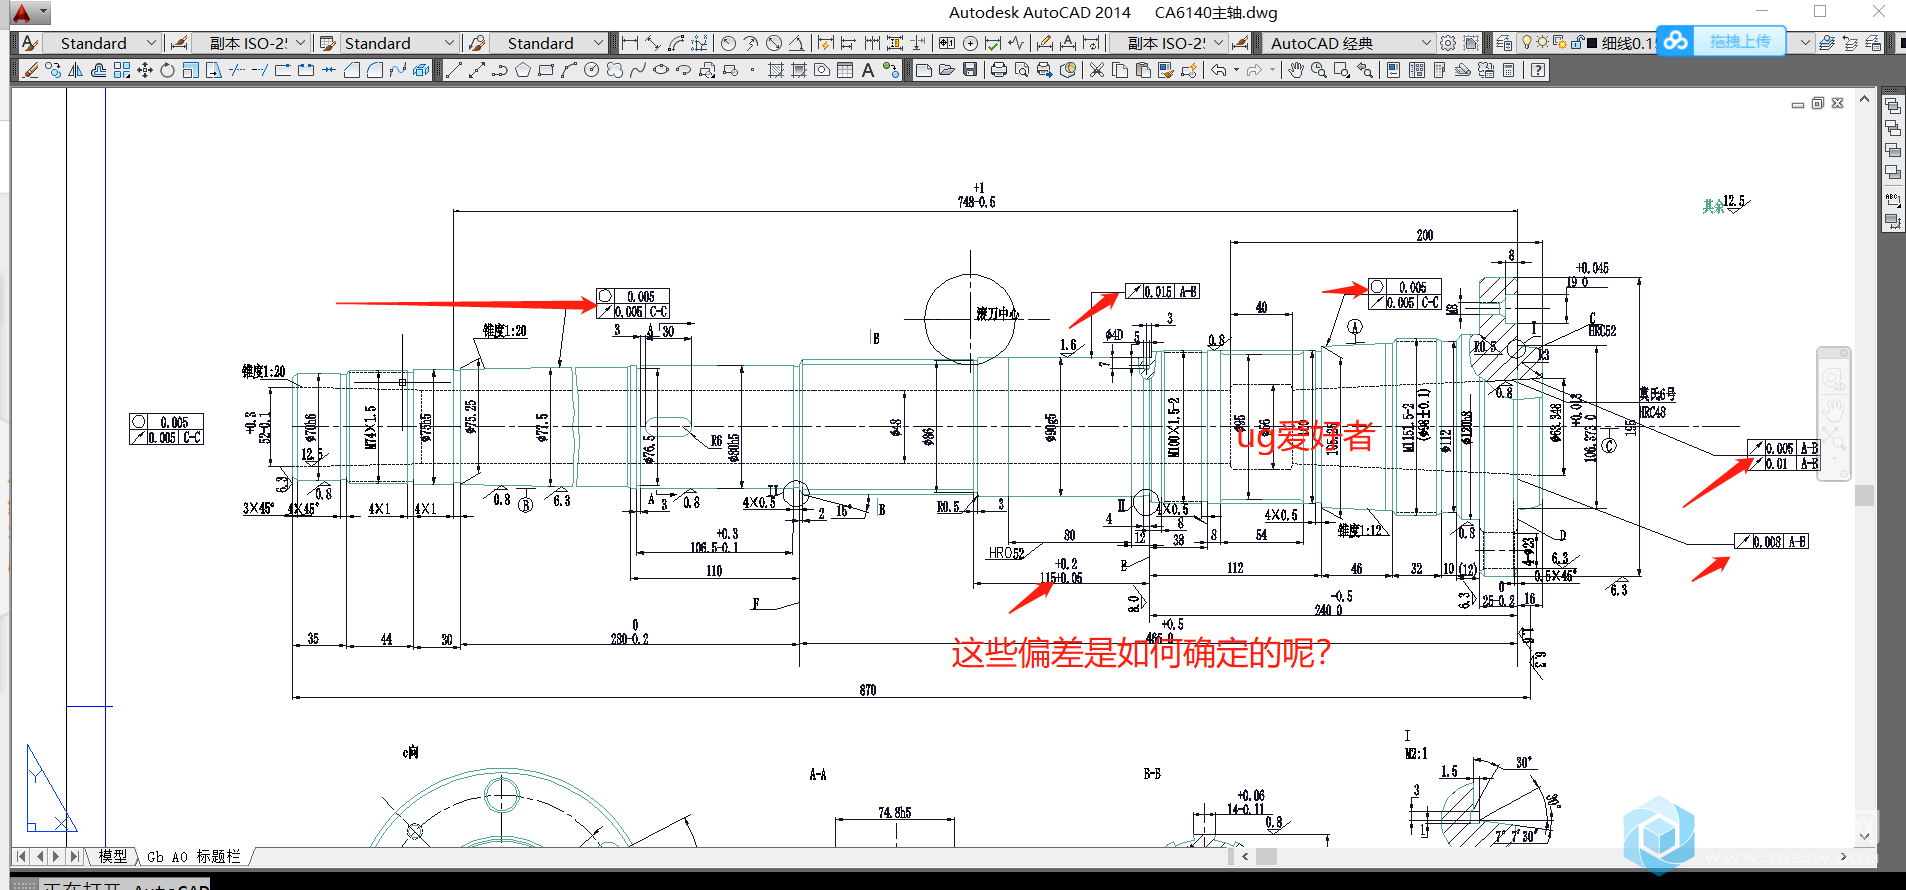Select the Copy objects tool
The image size is (1906, 890).
pyautogui.click(x=53, y=70)
